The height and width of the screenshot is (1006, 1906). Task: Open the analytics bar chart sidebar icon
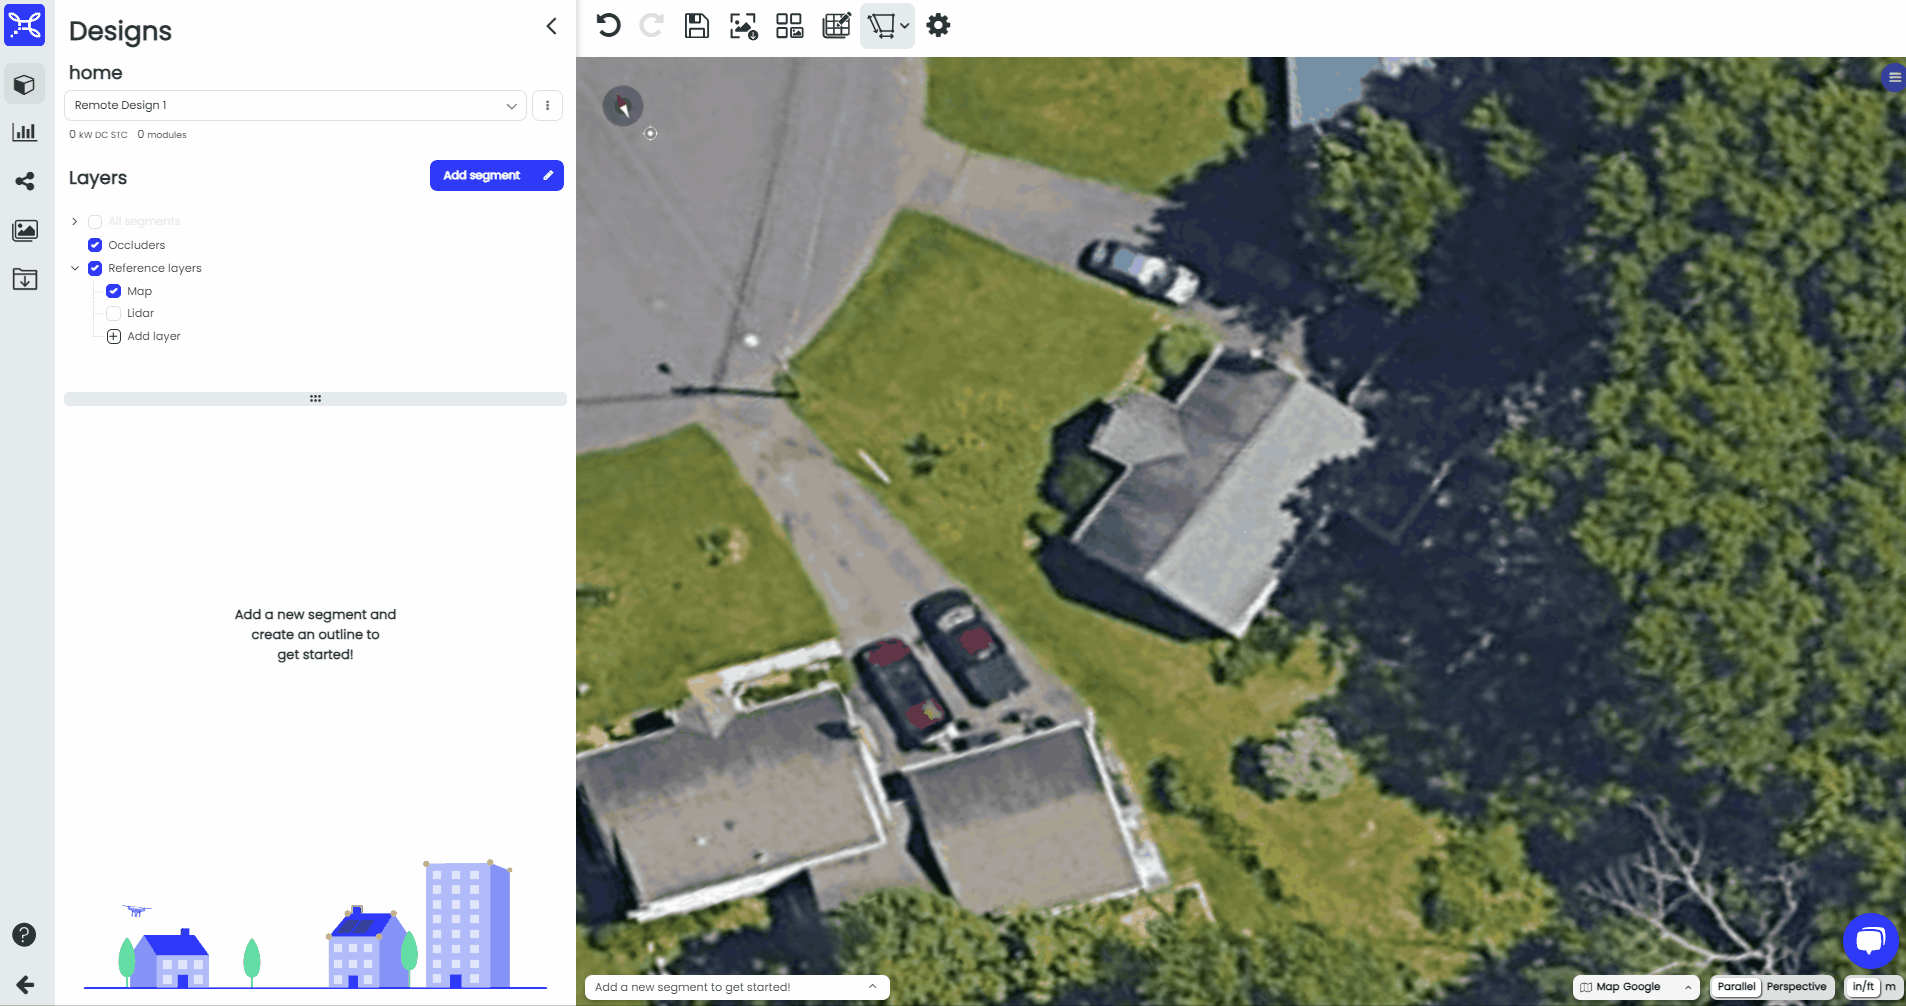click(25, 132)
